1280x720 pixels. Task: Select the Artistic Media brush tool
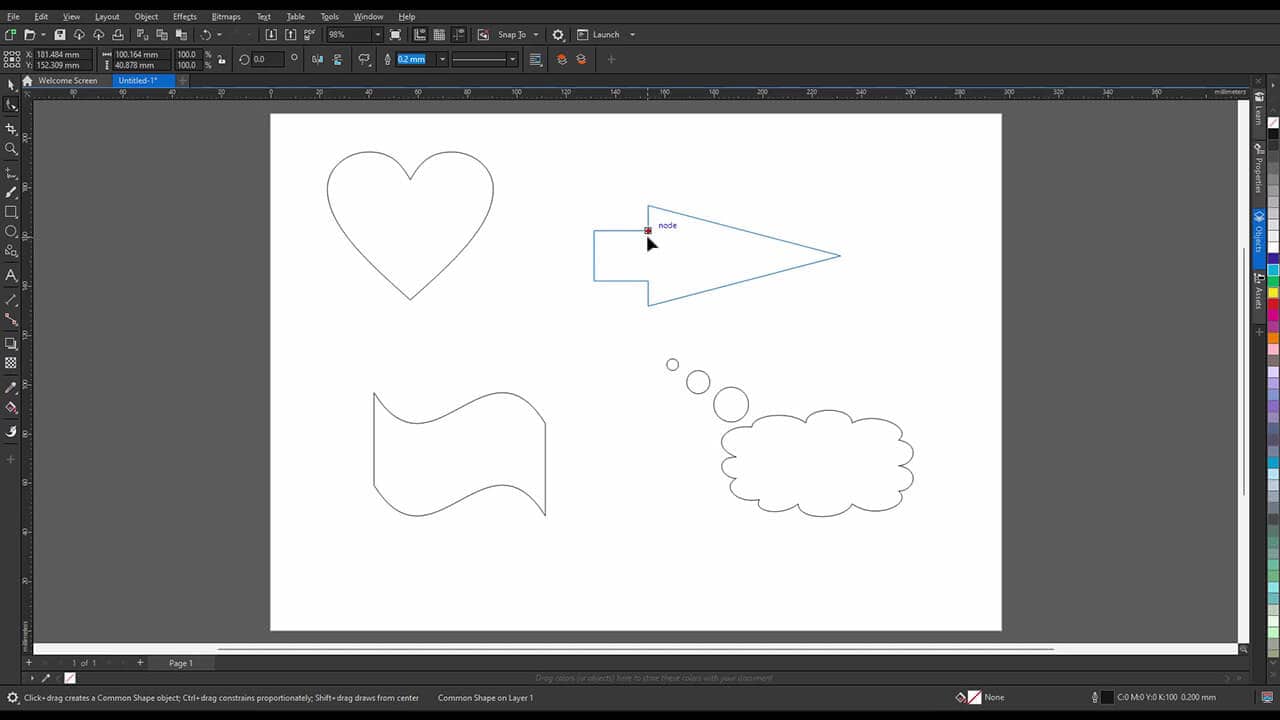click(x=11, y=192)
